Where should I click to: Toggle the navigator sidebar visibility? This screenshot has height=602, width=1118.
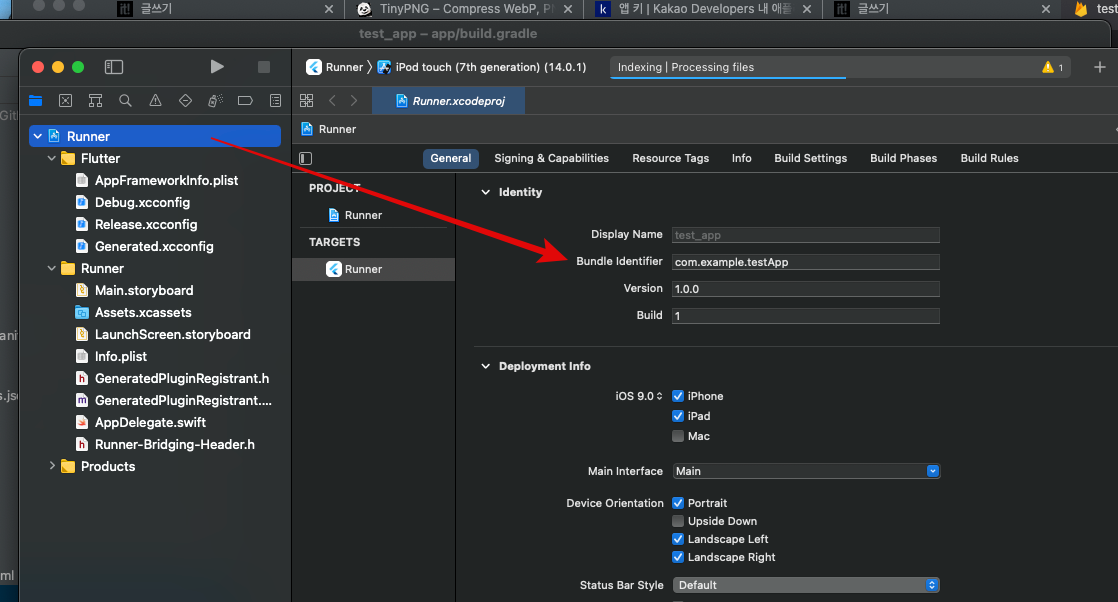point(114,67)
